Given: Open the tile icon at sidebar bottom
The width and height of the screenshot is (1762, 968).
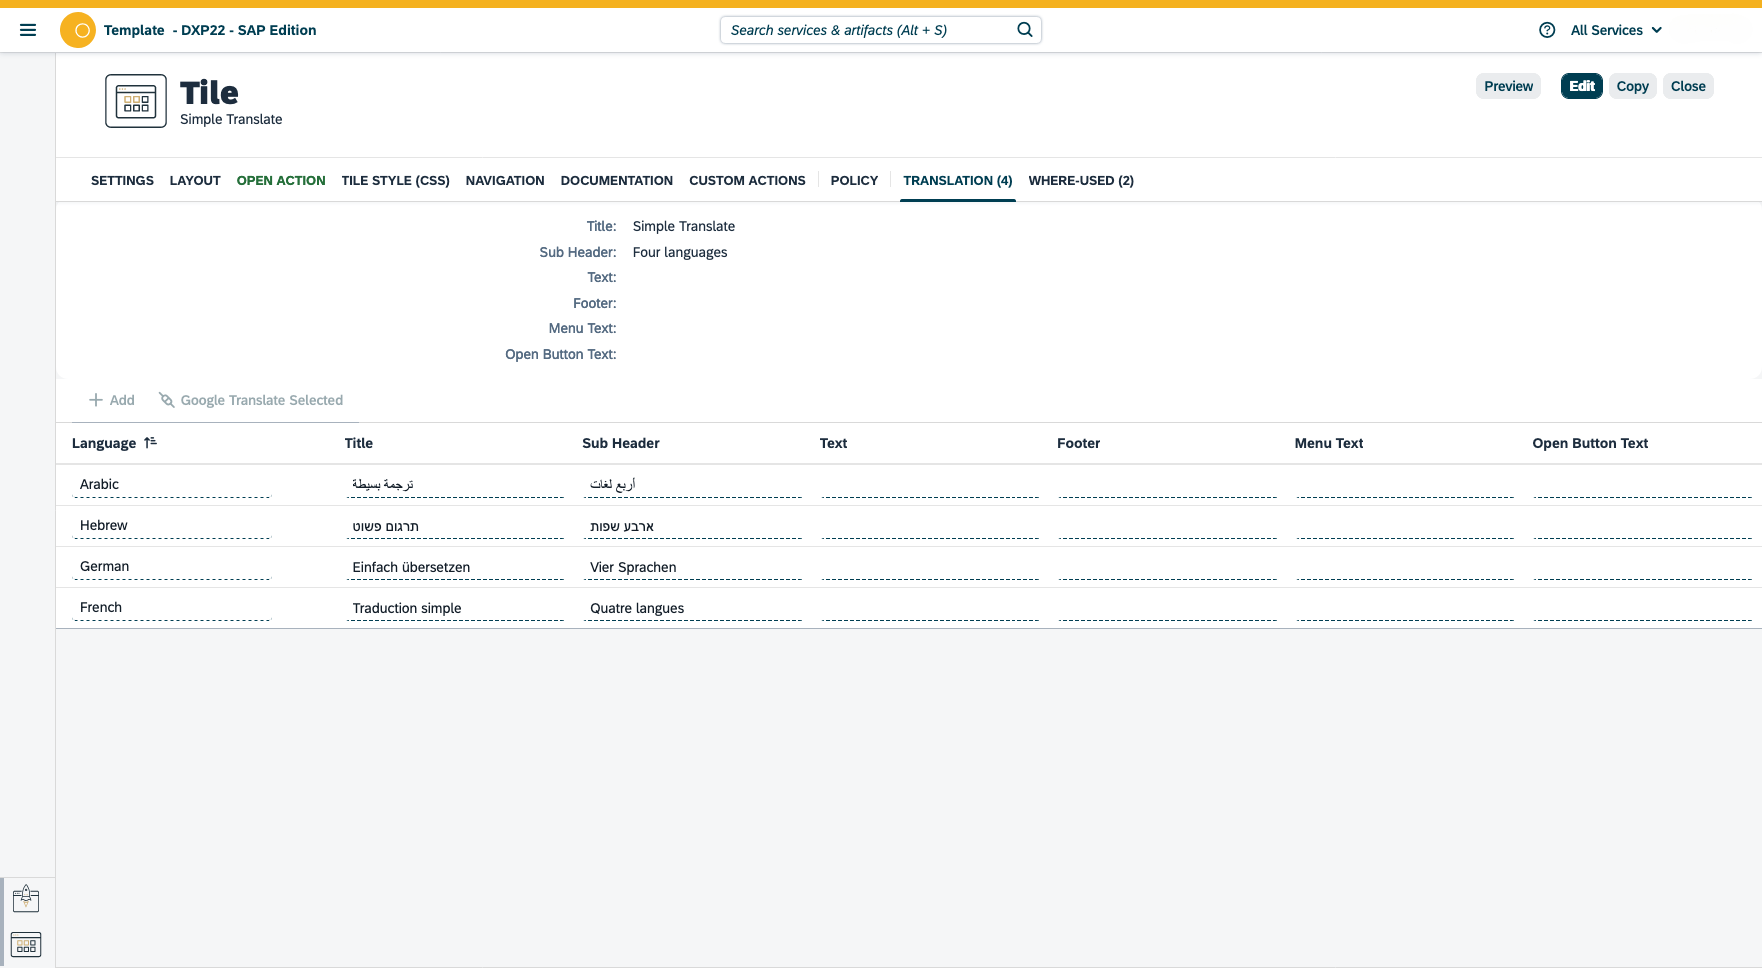Looking at the screenshot, I should pos(26,944).
